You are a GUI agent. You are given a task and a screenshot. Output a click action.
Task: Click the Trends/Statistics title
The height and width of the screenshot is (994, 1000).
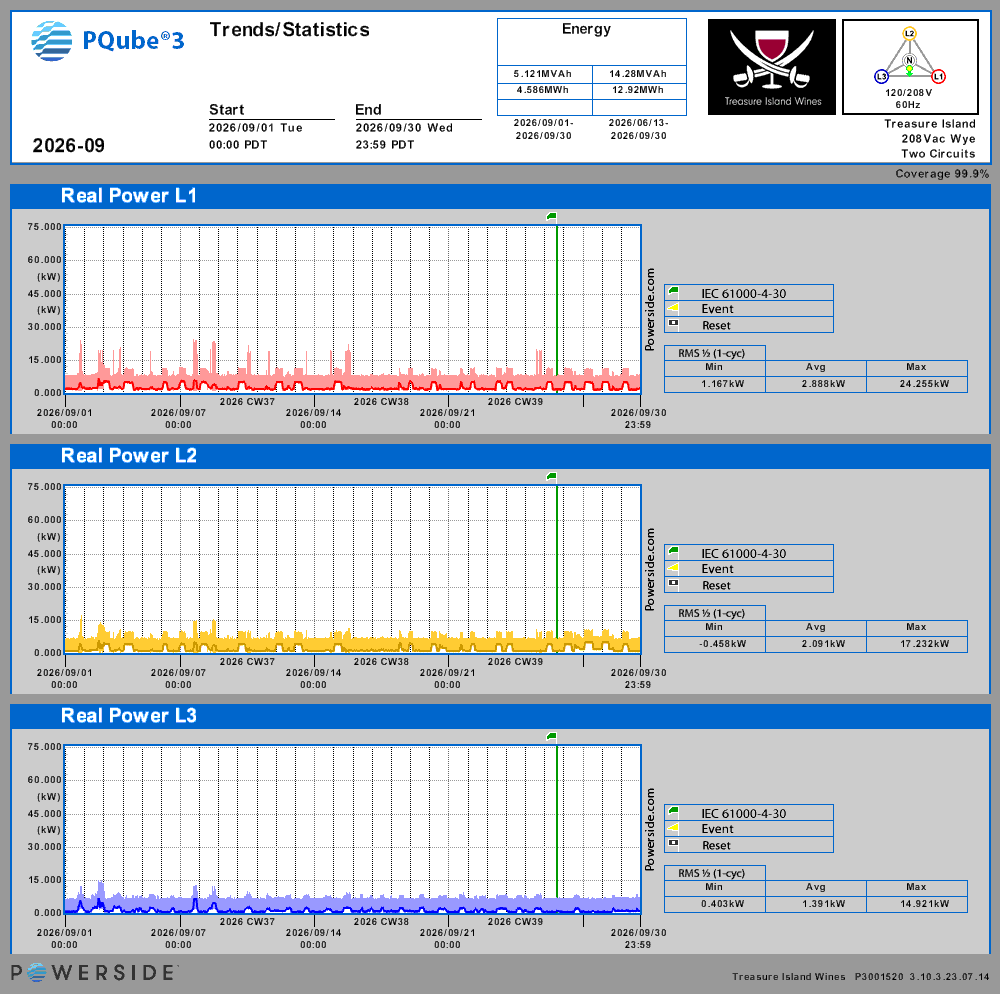(290, 30)
